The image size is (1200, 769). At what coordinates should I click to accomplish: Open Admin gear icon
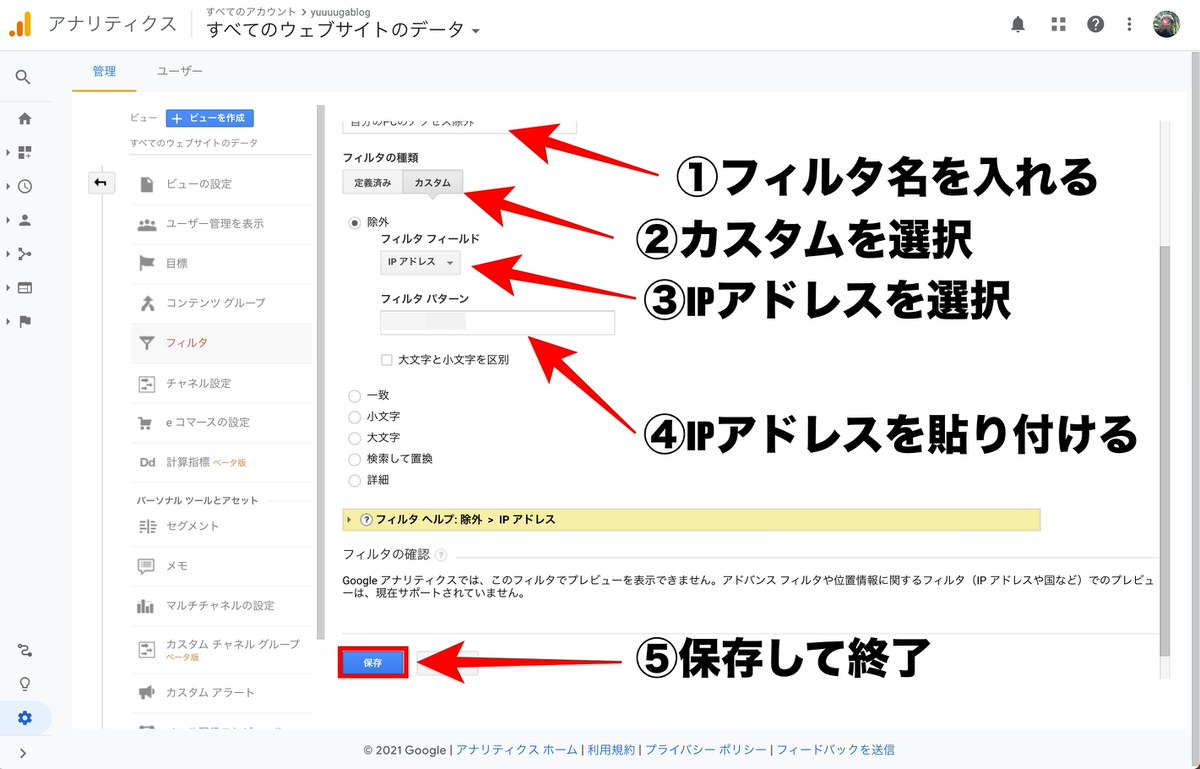click(25, 718)
